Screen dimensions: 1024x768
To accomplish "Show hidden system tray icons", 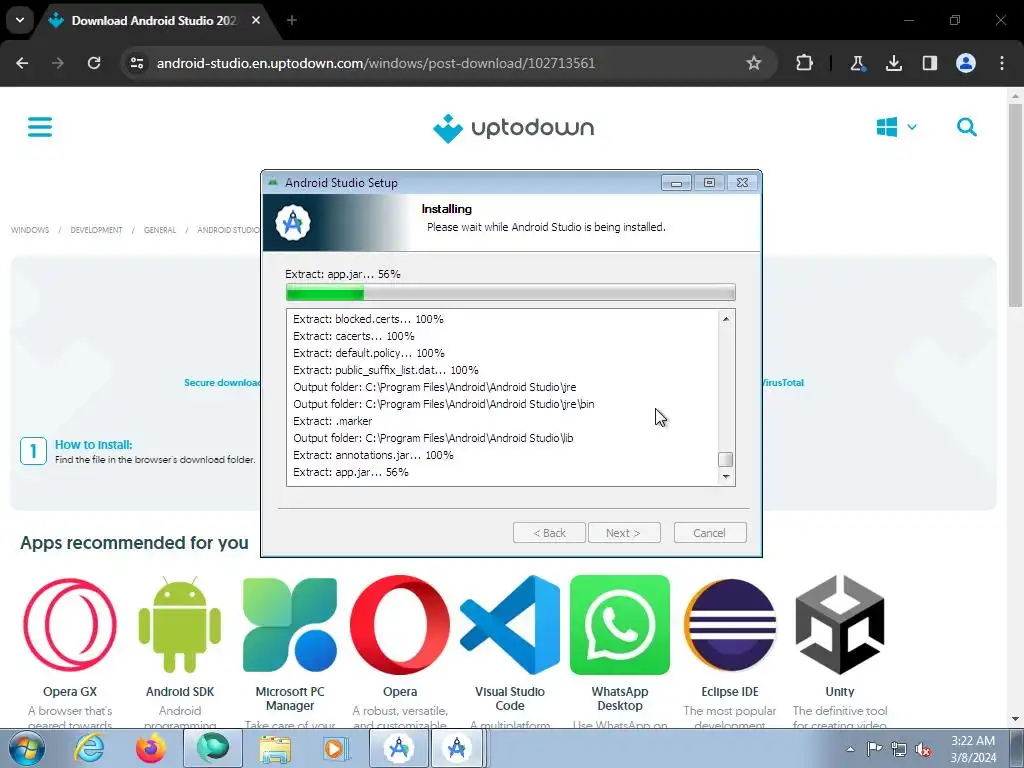I will coord(850,749).
